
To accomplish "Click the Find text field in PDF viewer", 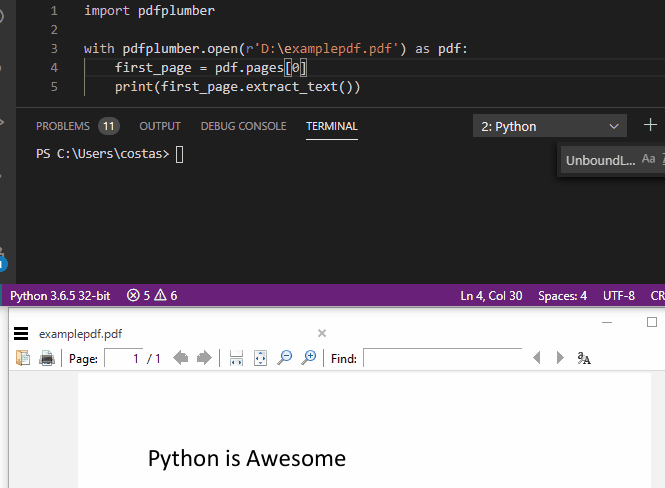I will [442, 358].
